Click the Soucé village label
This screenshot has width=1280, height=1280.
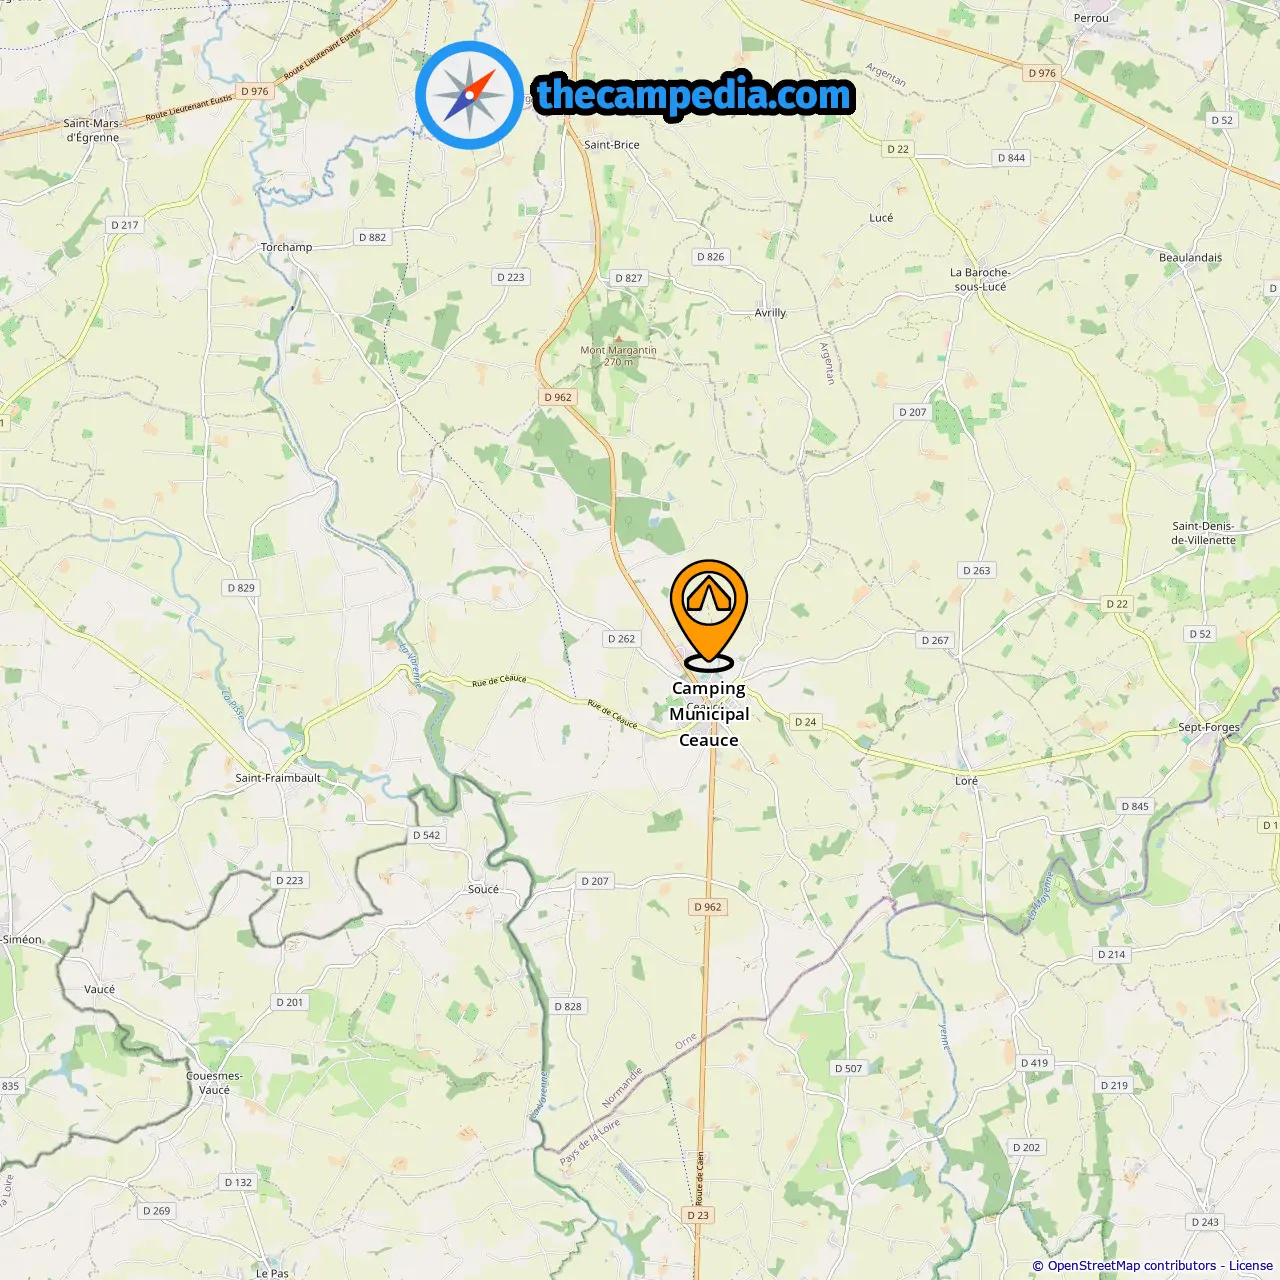tap(483, 889)
